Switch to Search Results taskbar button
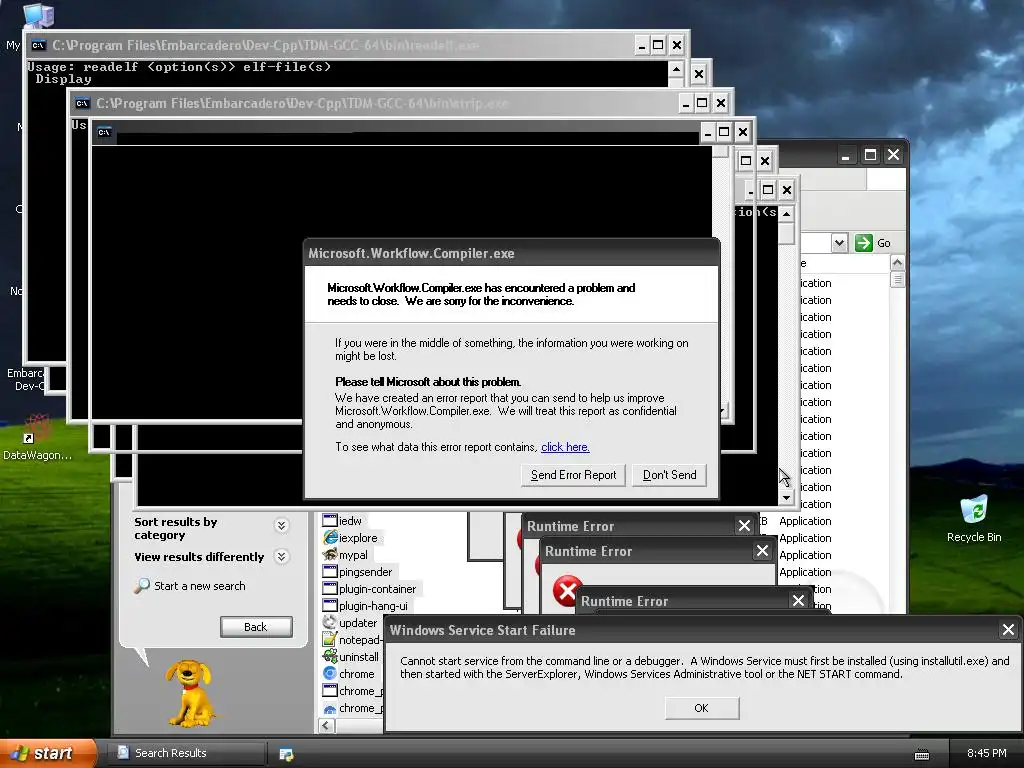The height and width of the screenshot is (768, 1024). tap(186, 753)
